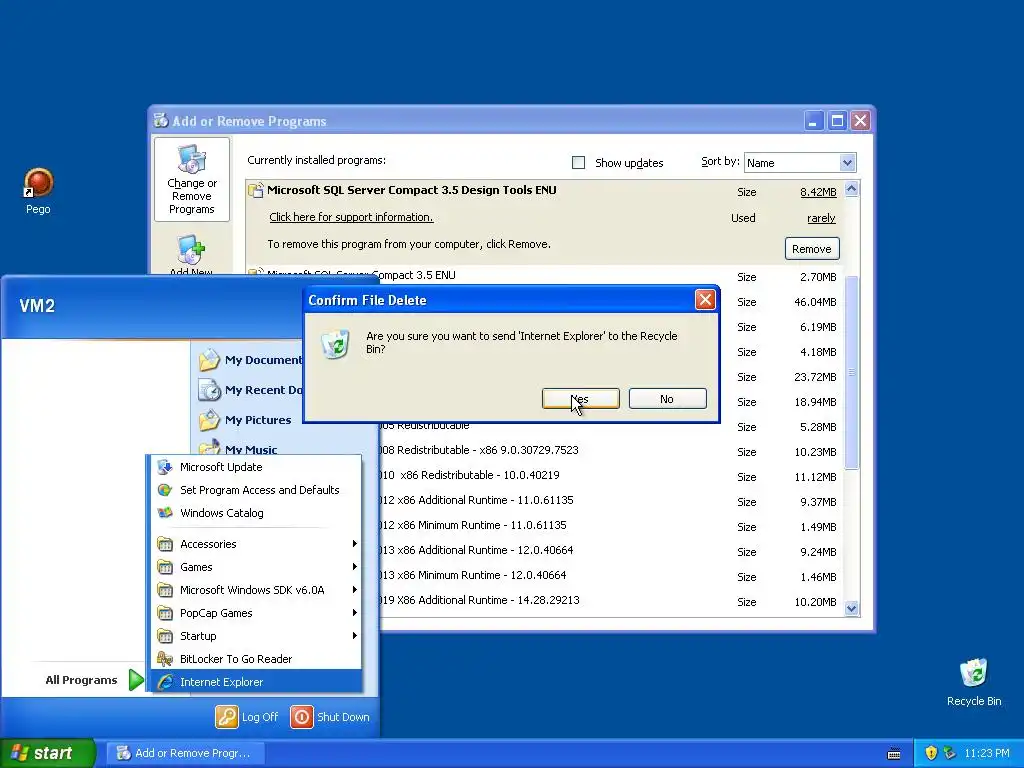
Task: Close the Confirm File Delete dialog
Action: coord(705,300)
